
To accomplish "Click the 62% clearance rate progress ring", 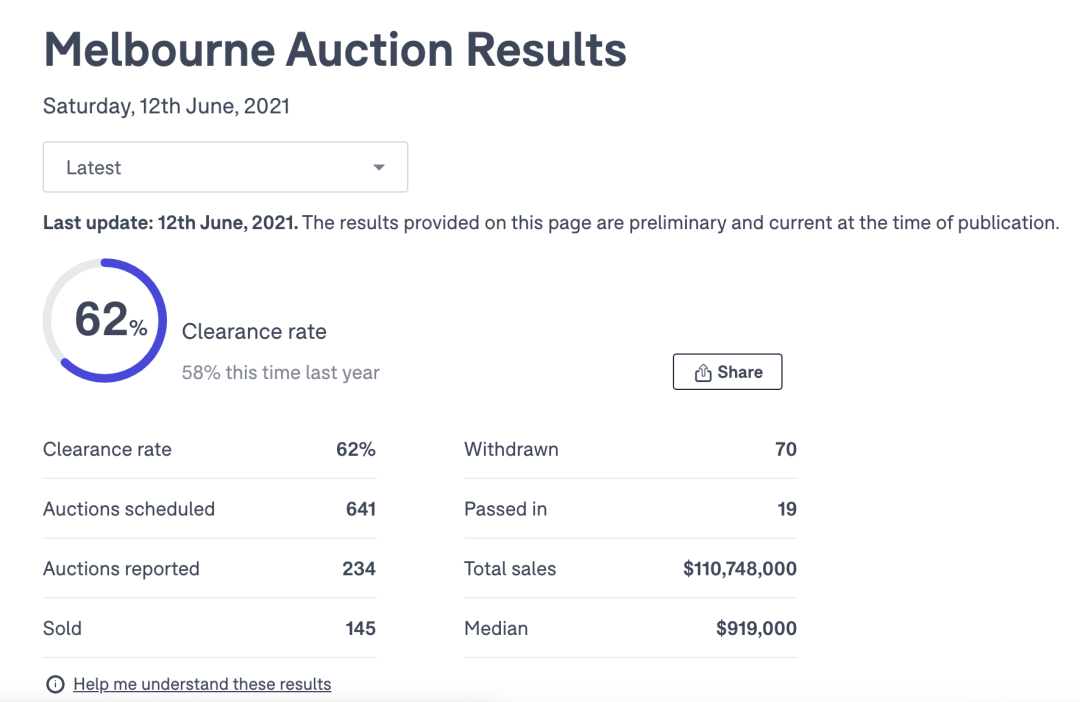I will [105, 320].
